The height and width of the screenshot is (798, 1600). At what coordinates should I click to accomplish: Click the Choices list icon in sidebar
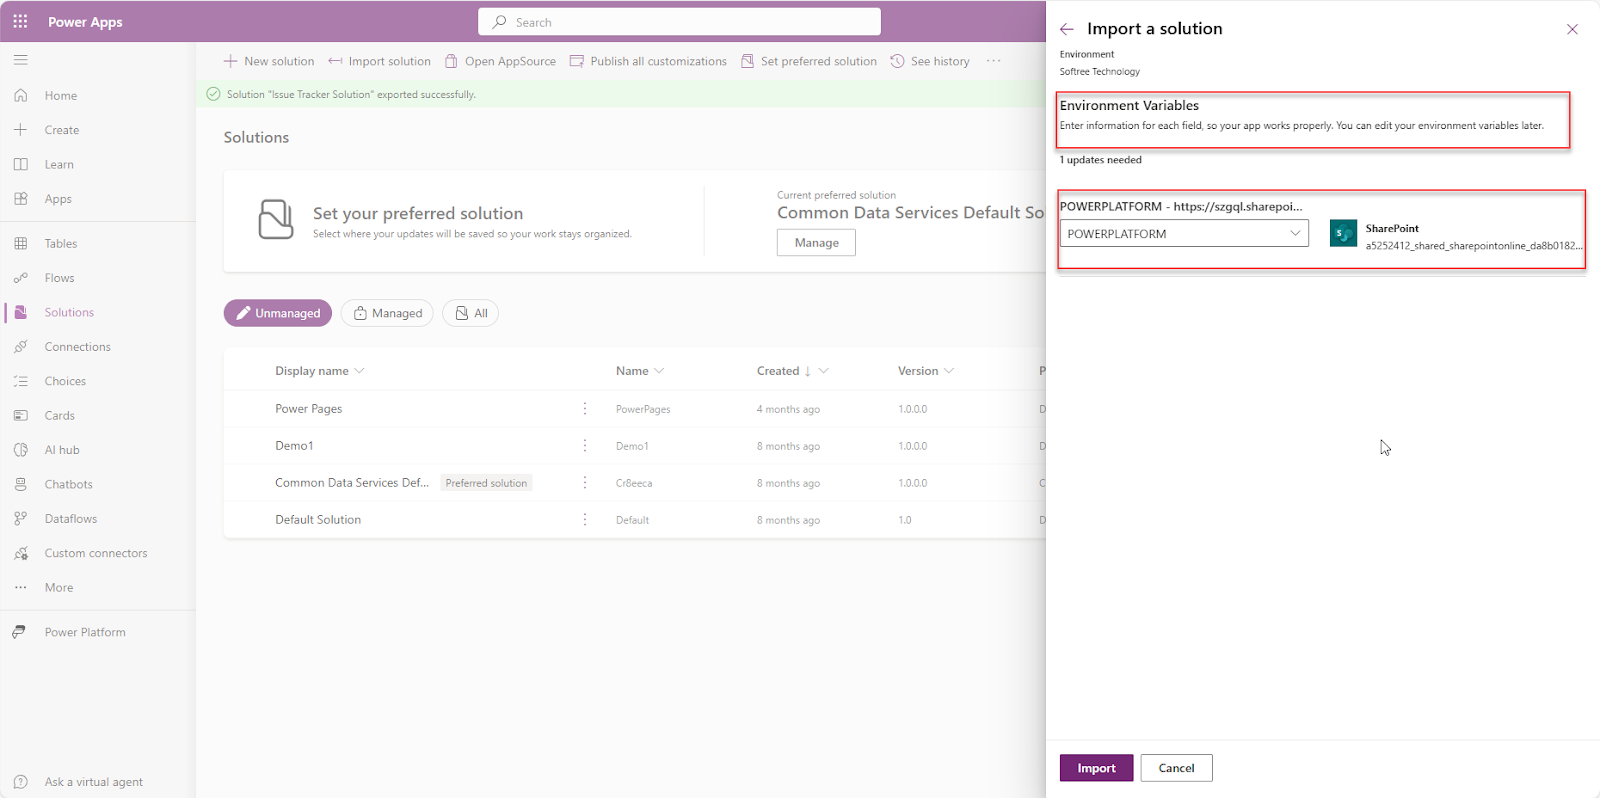coord(21,381)
